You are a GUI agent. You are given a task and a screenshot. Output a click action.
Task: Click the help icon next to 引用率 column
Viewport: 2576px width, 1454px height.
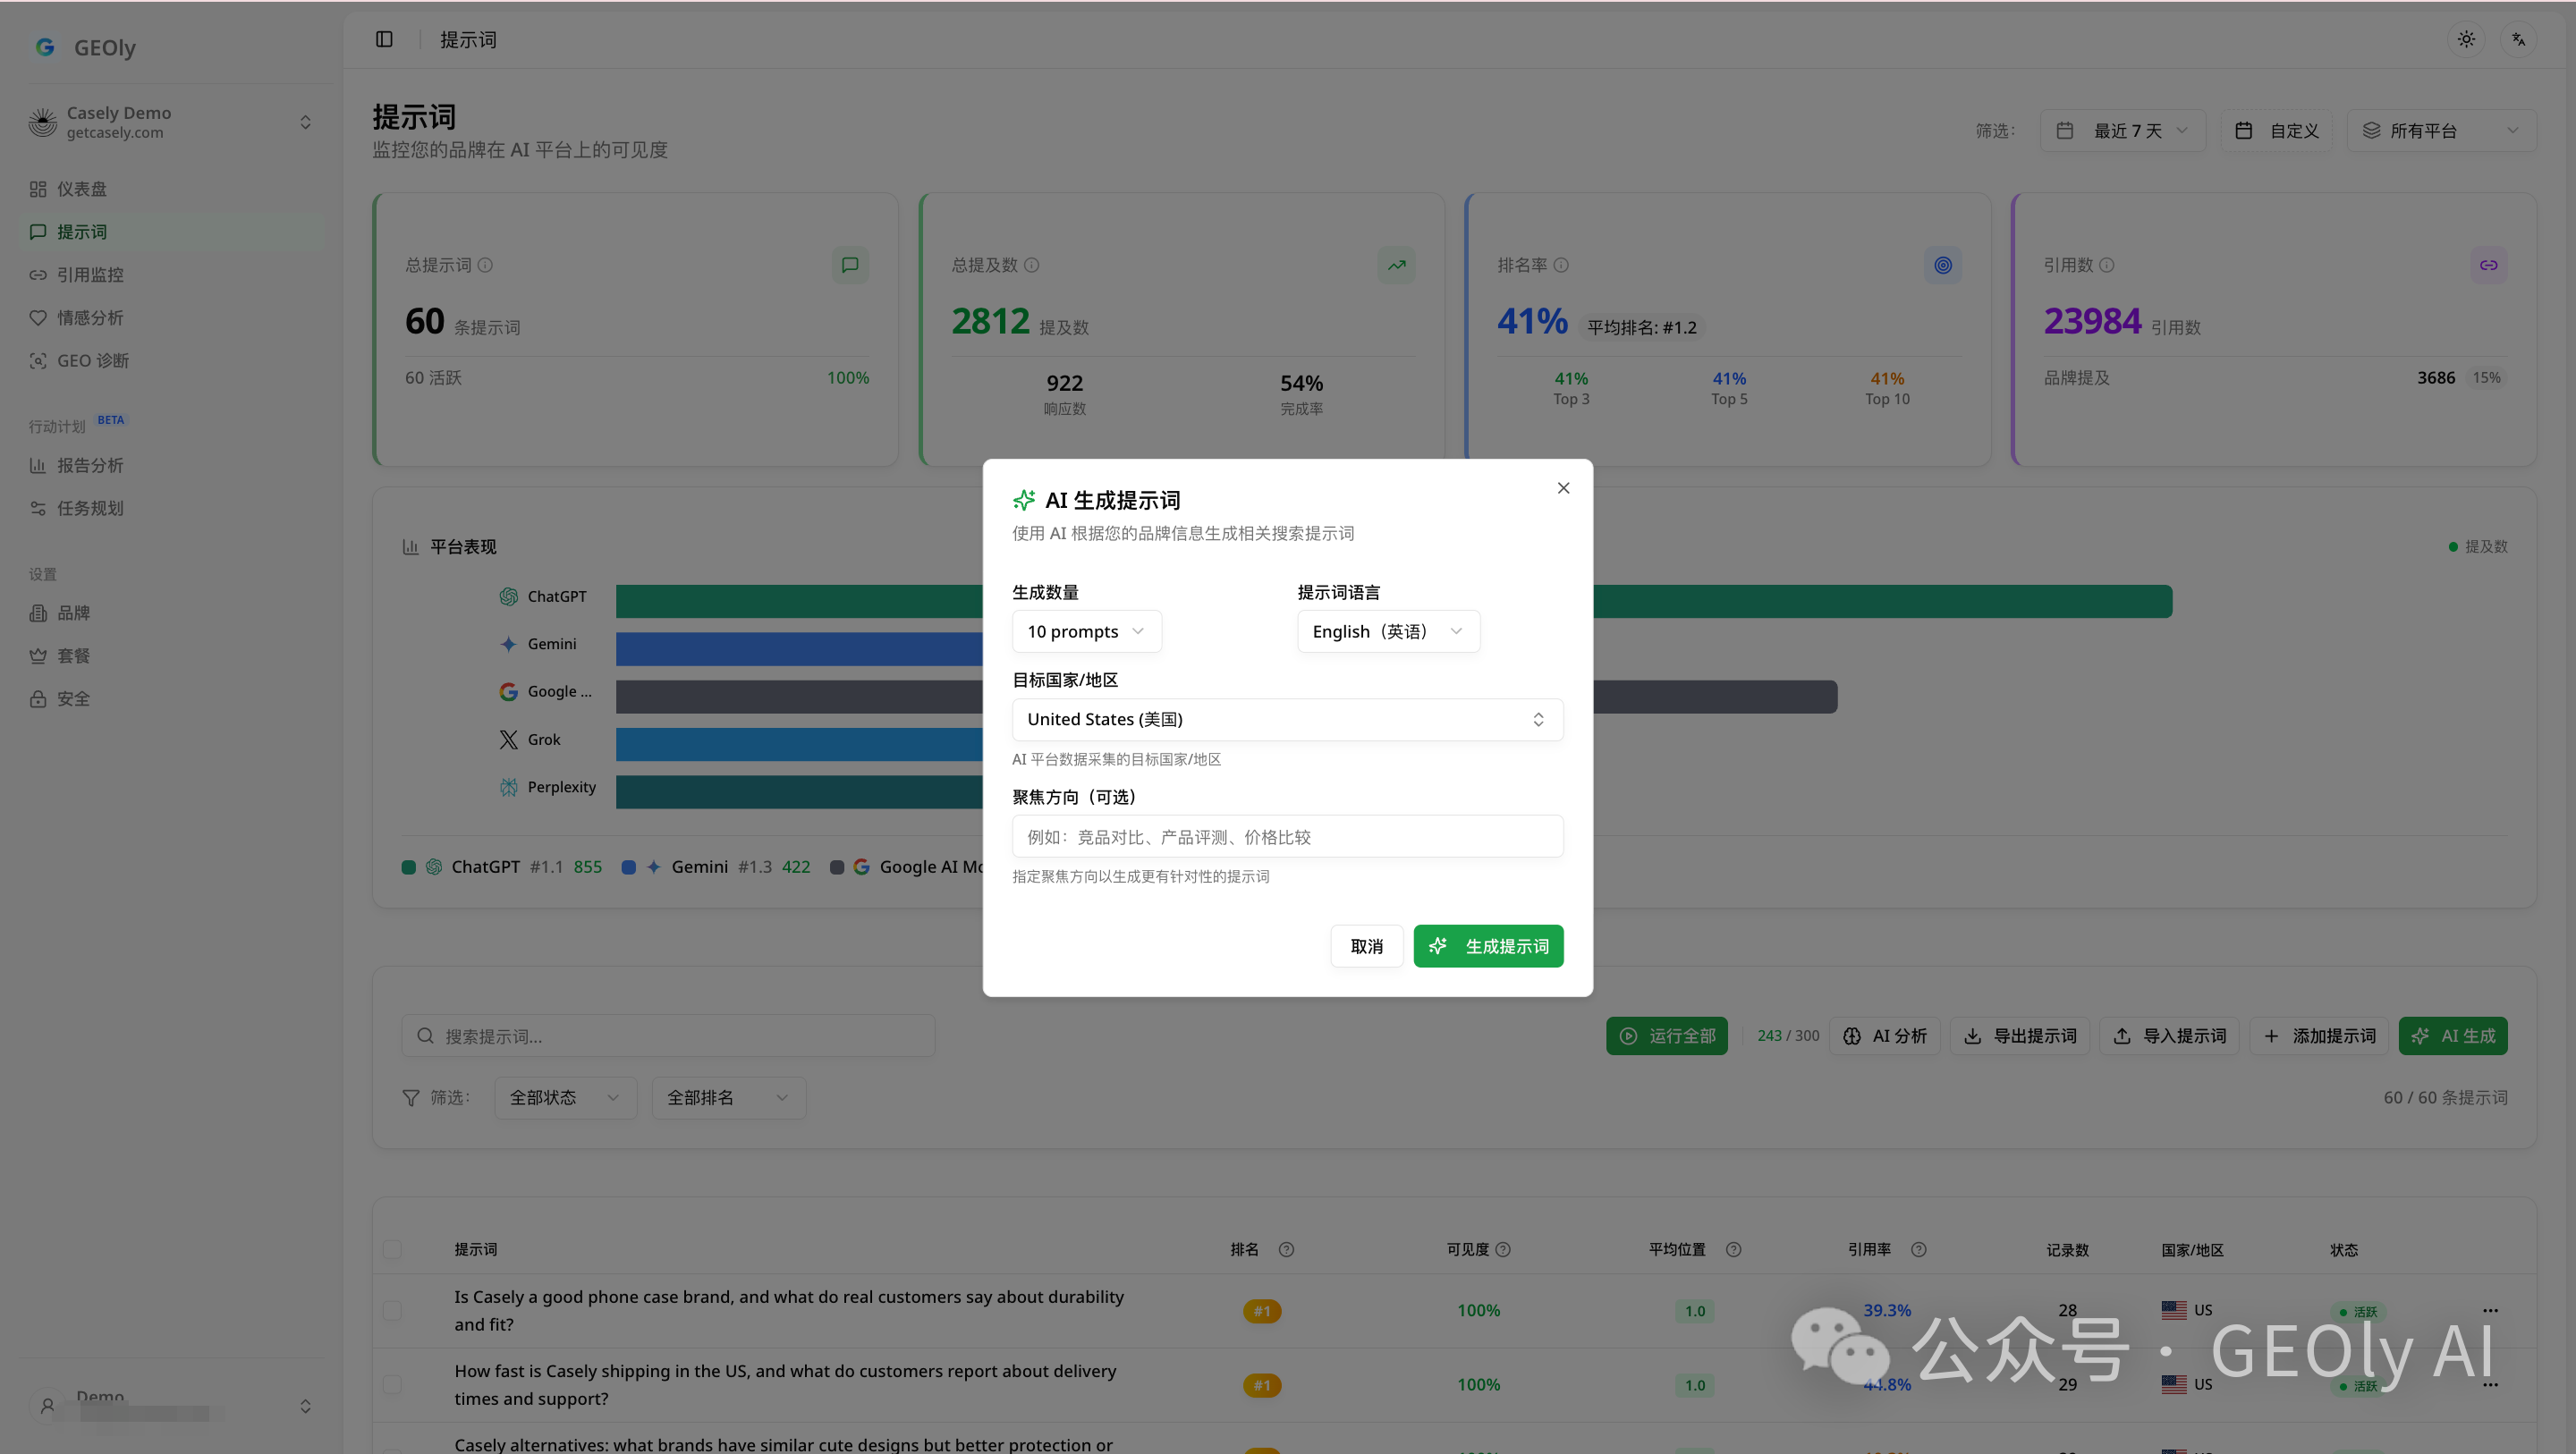(x=1918, y=1249)
